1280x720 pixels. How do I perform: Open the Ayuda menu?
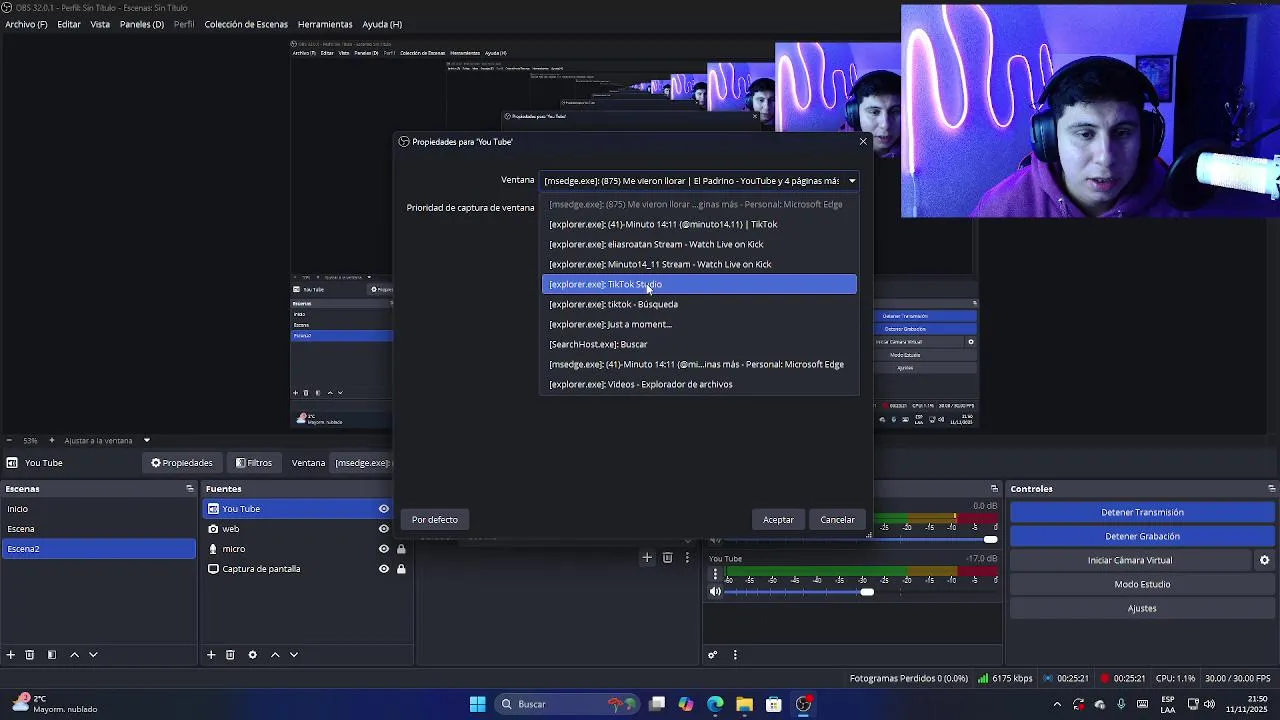(x=382, y=24)
